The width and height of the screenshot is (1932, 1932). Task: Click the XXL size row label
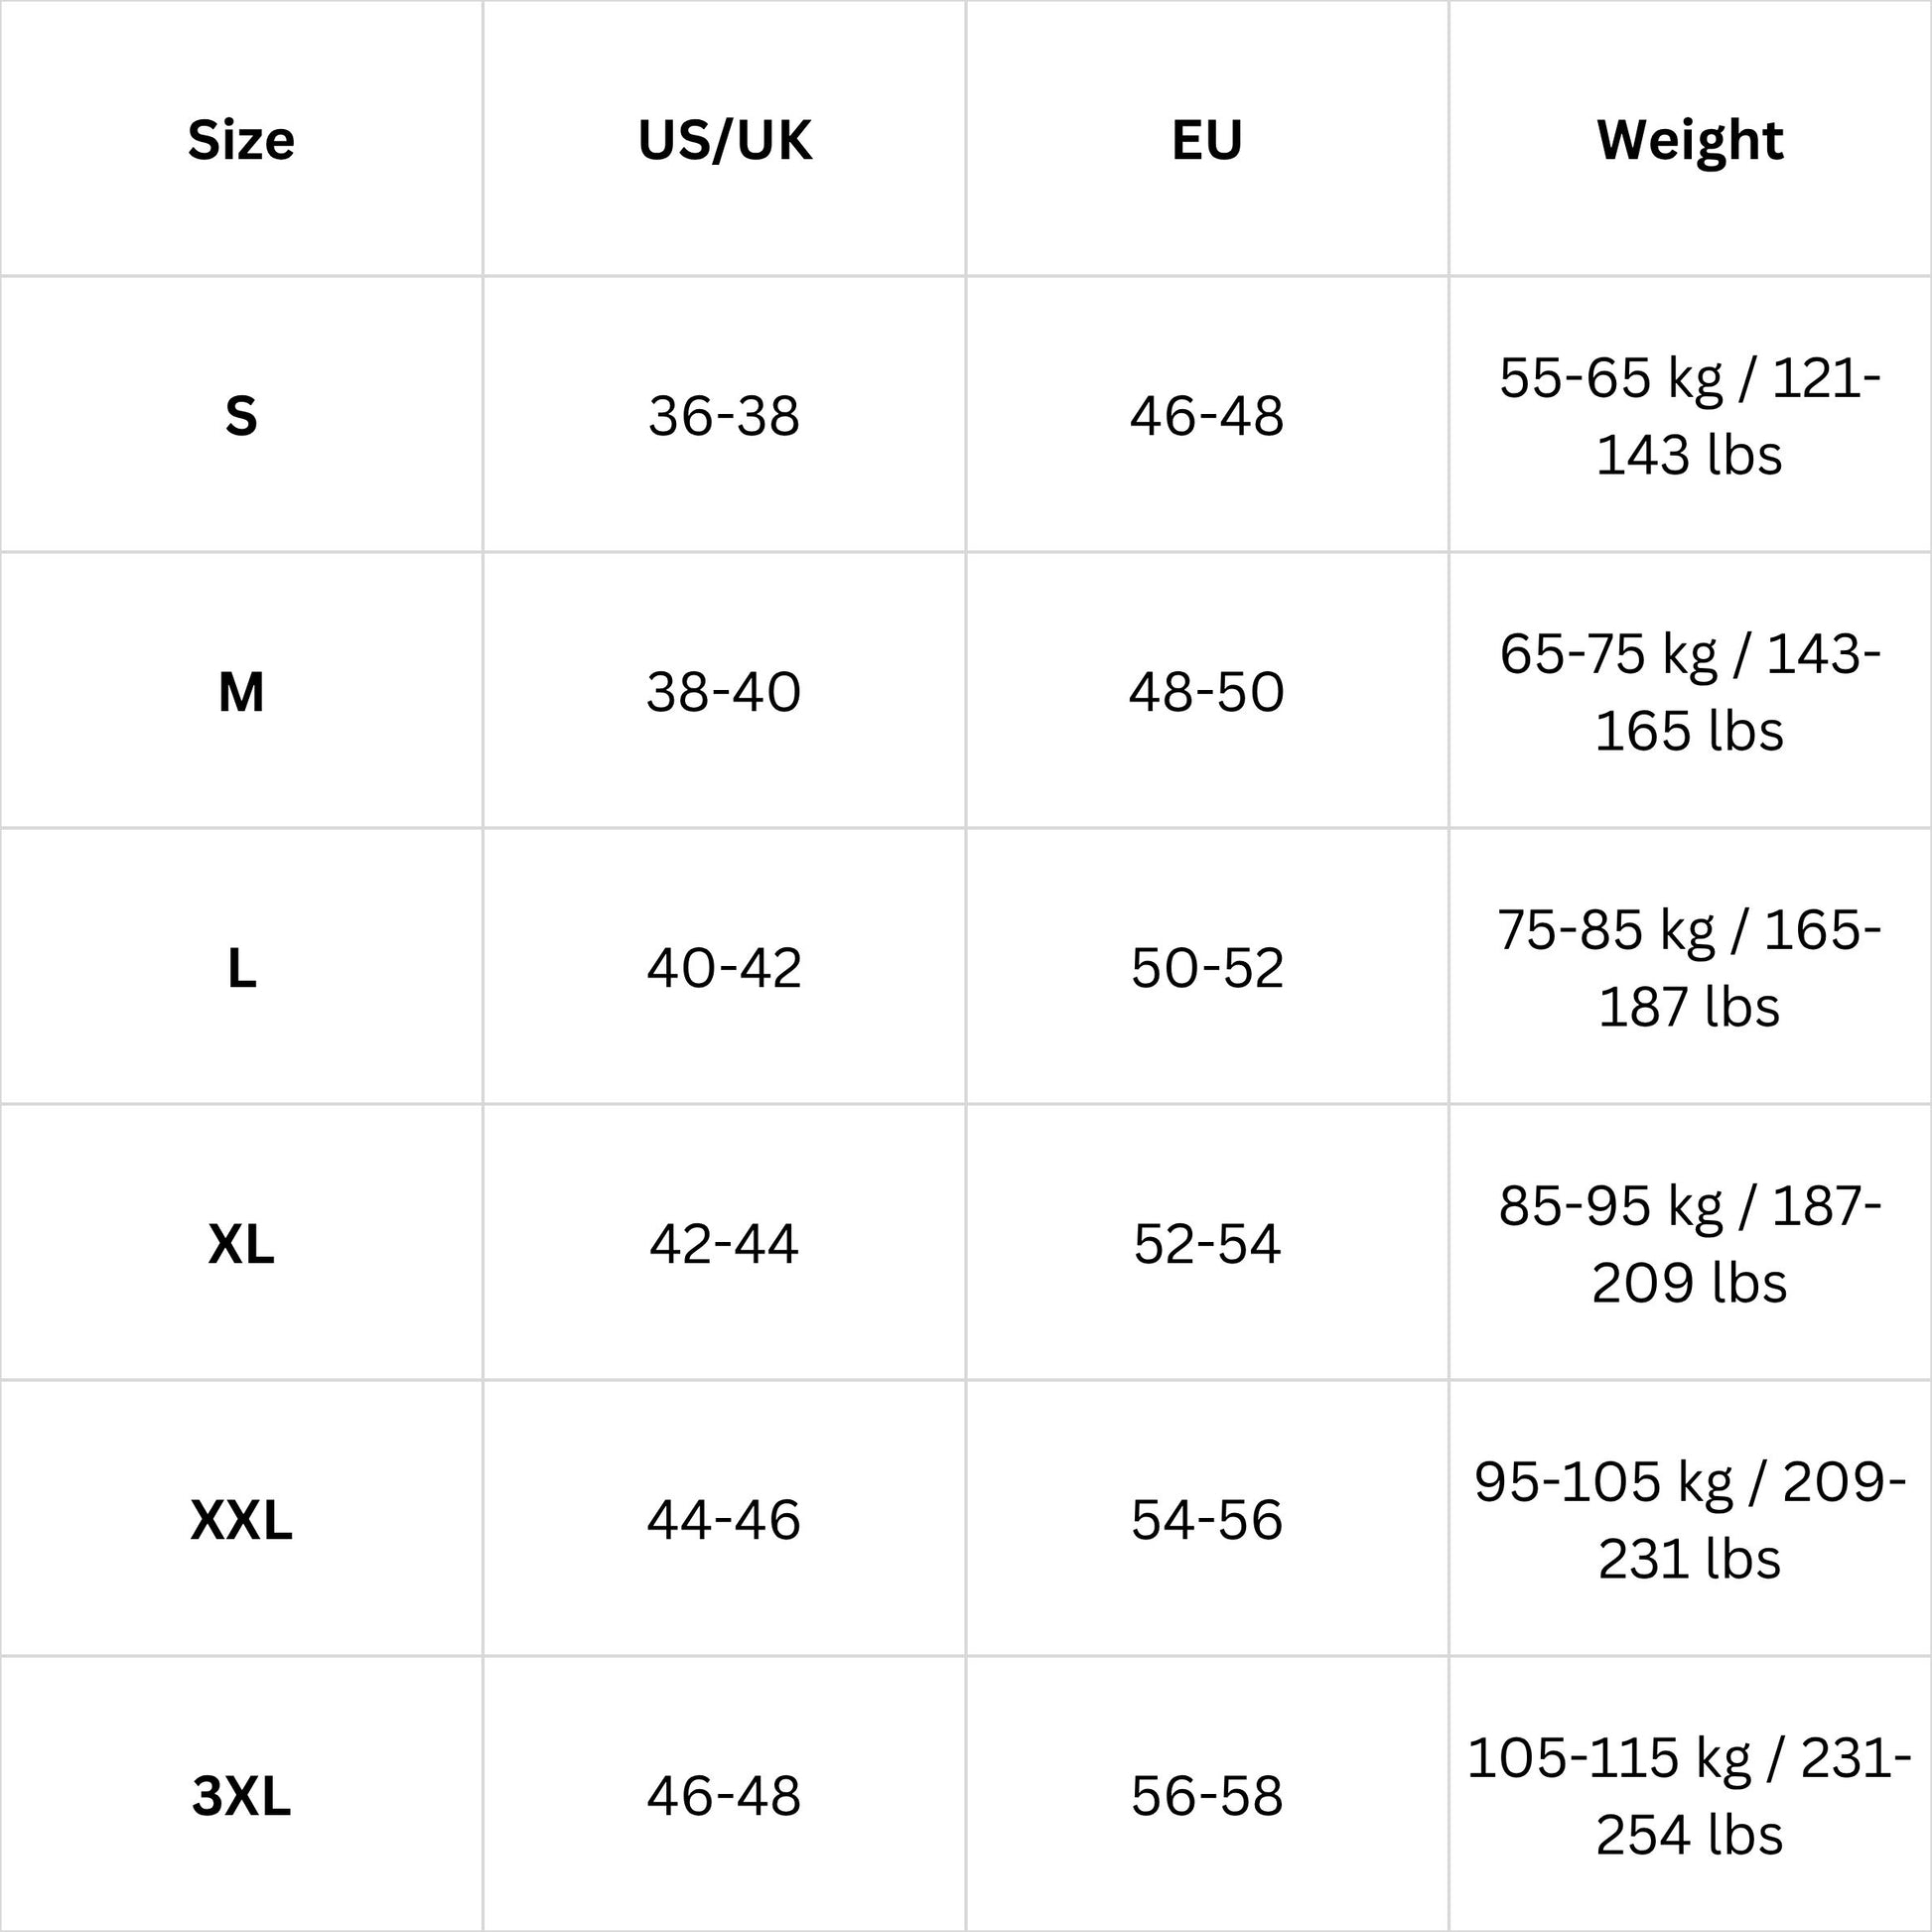[241, 1520]
